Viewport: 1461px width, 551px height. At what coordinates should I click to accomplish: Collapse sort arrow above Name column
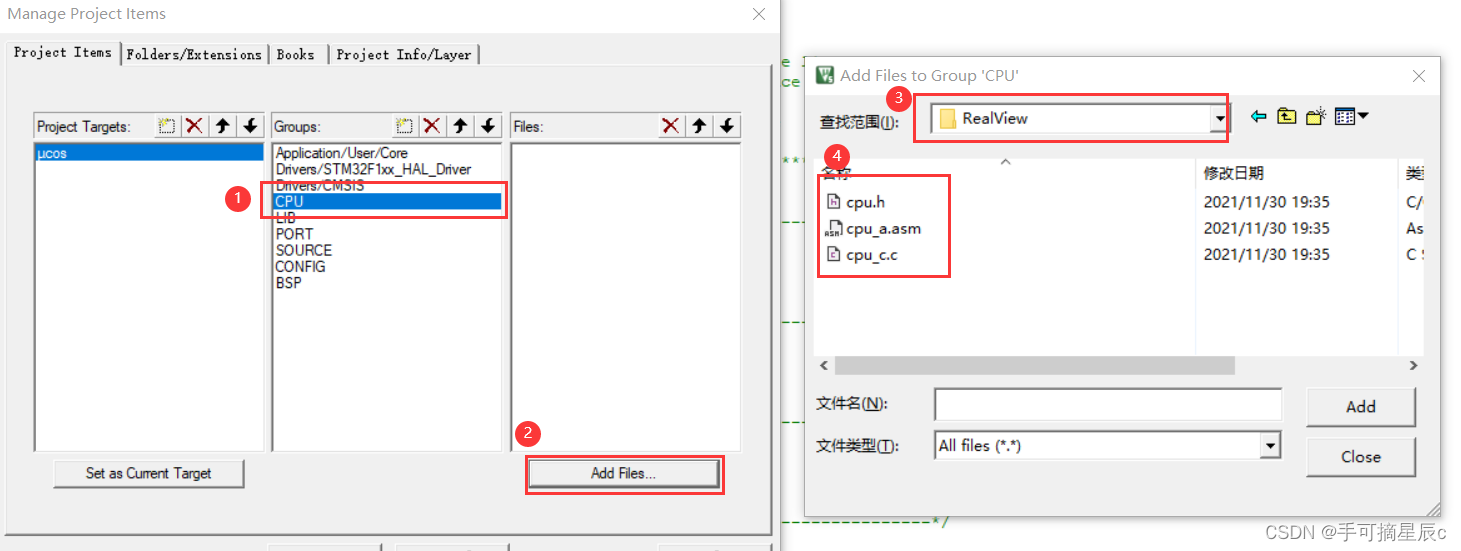click(x=1005, y=161)
